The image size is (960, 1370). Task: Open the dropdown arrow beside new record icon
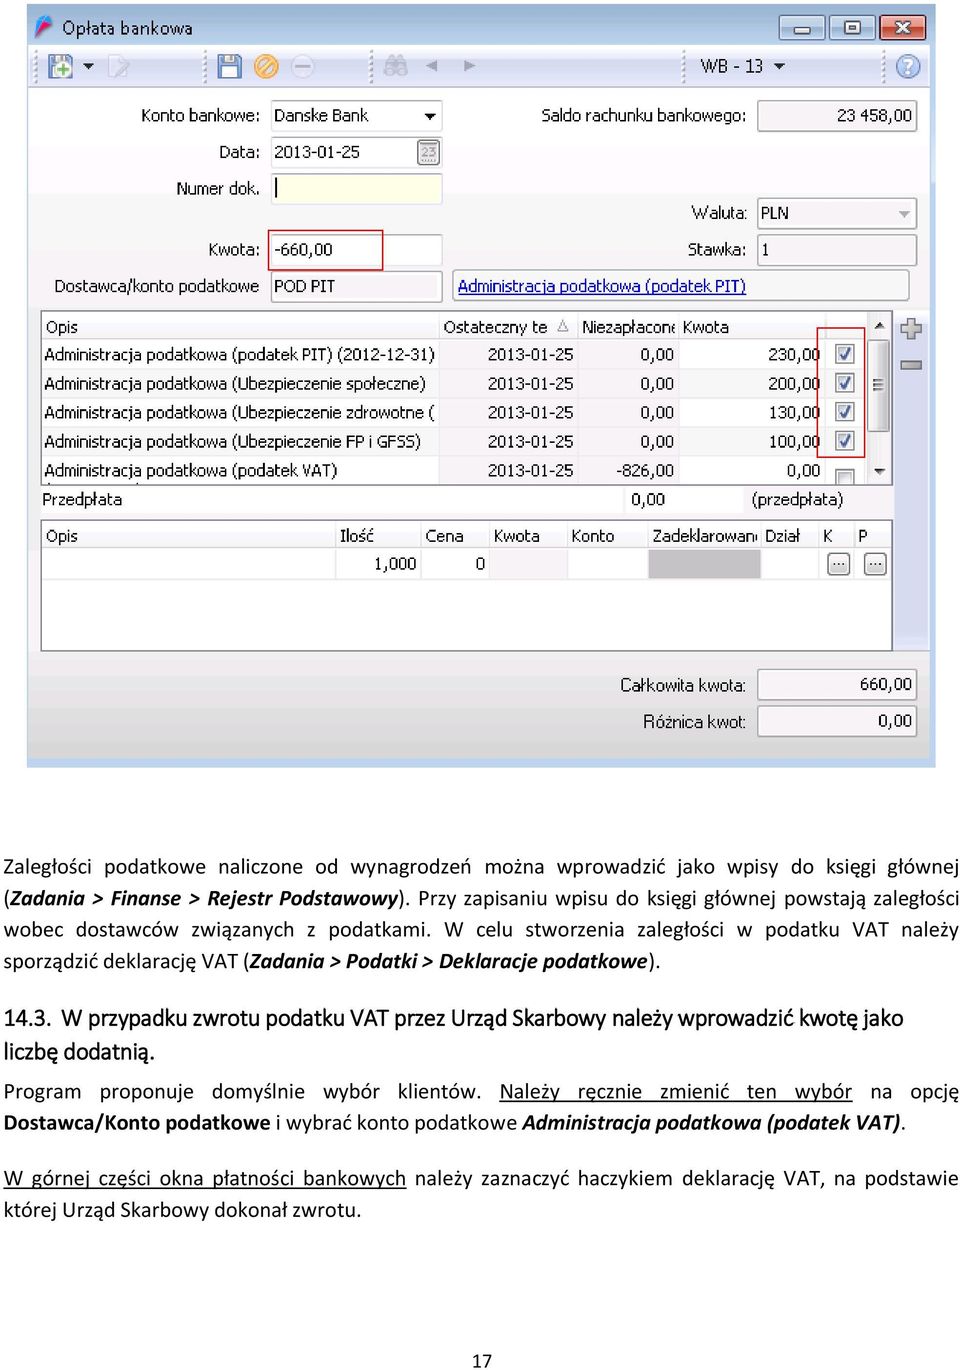click(x=88, y=67)
